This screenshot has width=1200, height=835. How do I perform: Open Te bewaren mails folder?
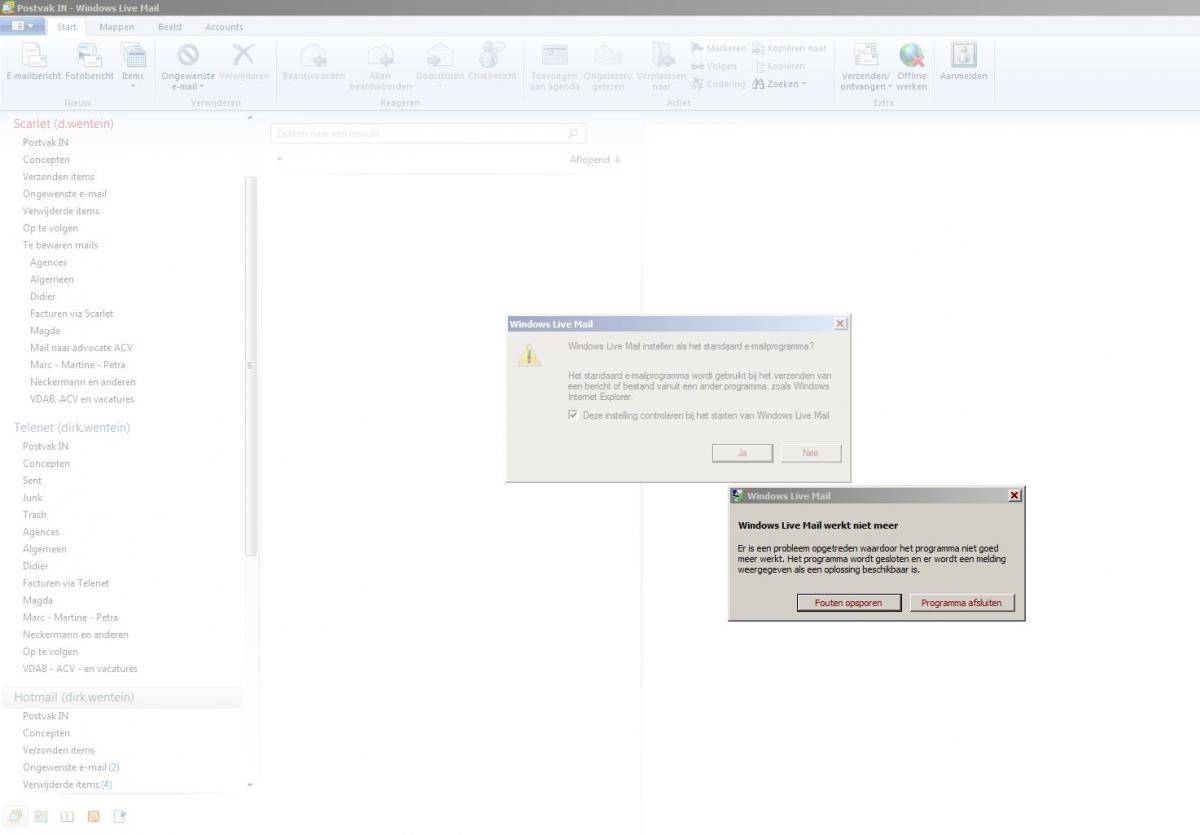pos(60,245)
